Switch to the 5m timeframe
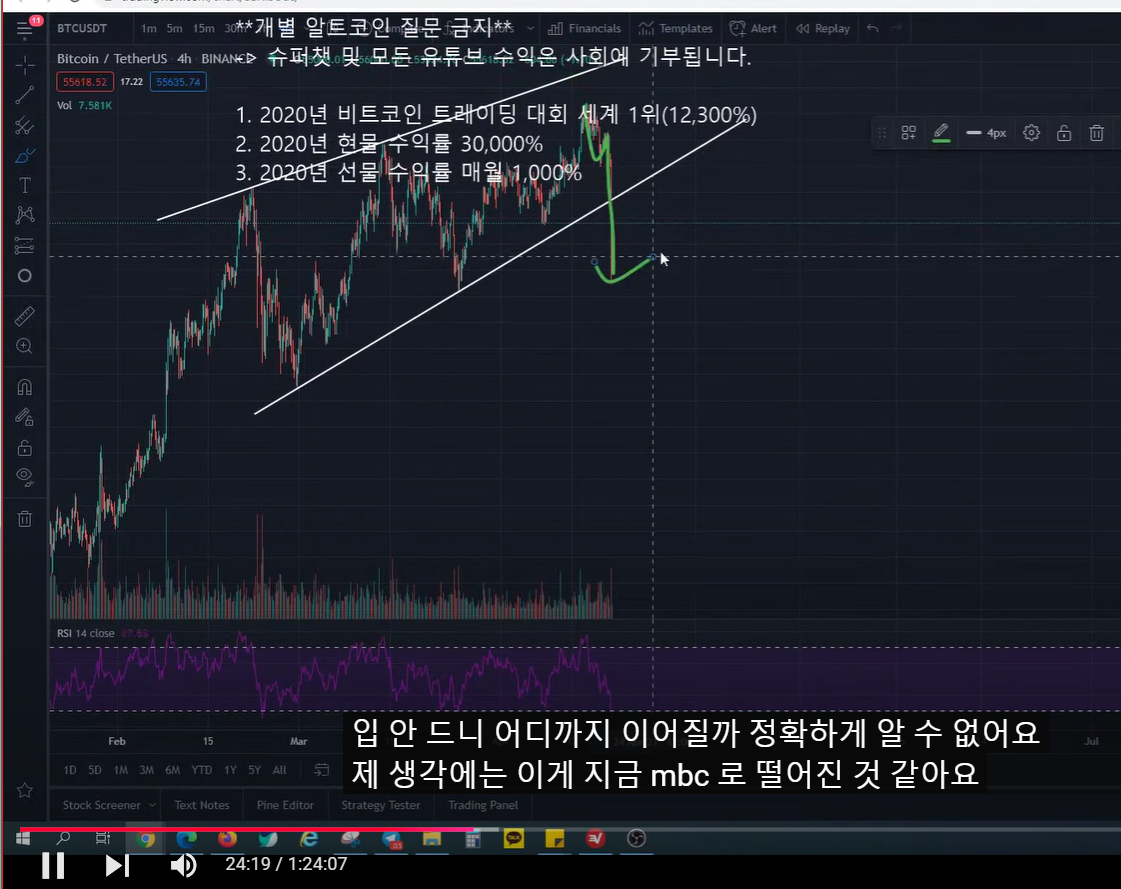Screen dimensions: 1121x889 174,29
